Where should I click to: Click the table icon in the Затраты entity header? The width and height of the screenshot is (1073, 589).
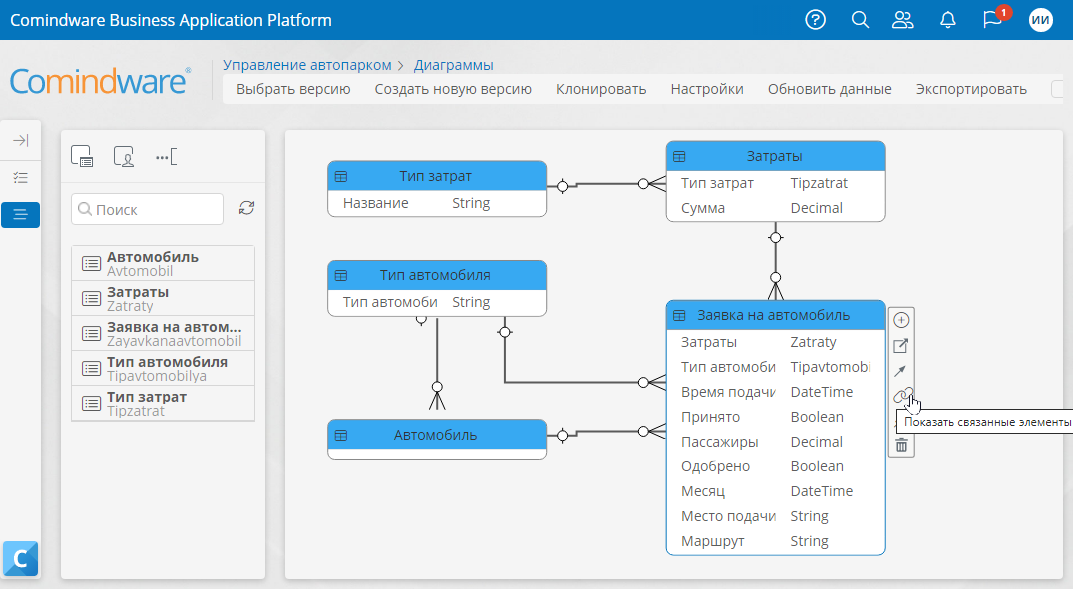(x=679, y=157)
